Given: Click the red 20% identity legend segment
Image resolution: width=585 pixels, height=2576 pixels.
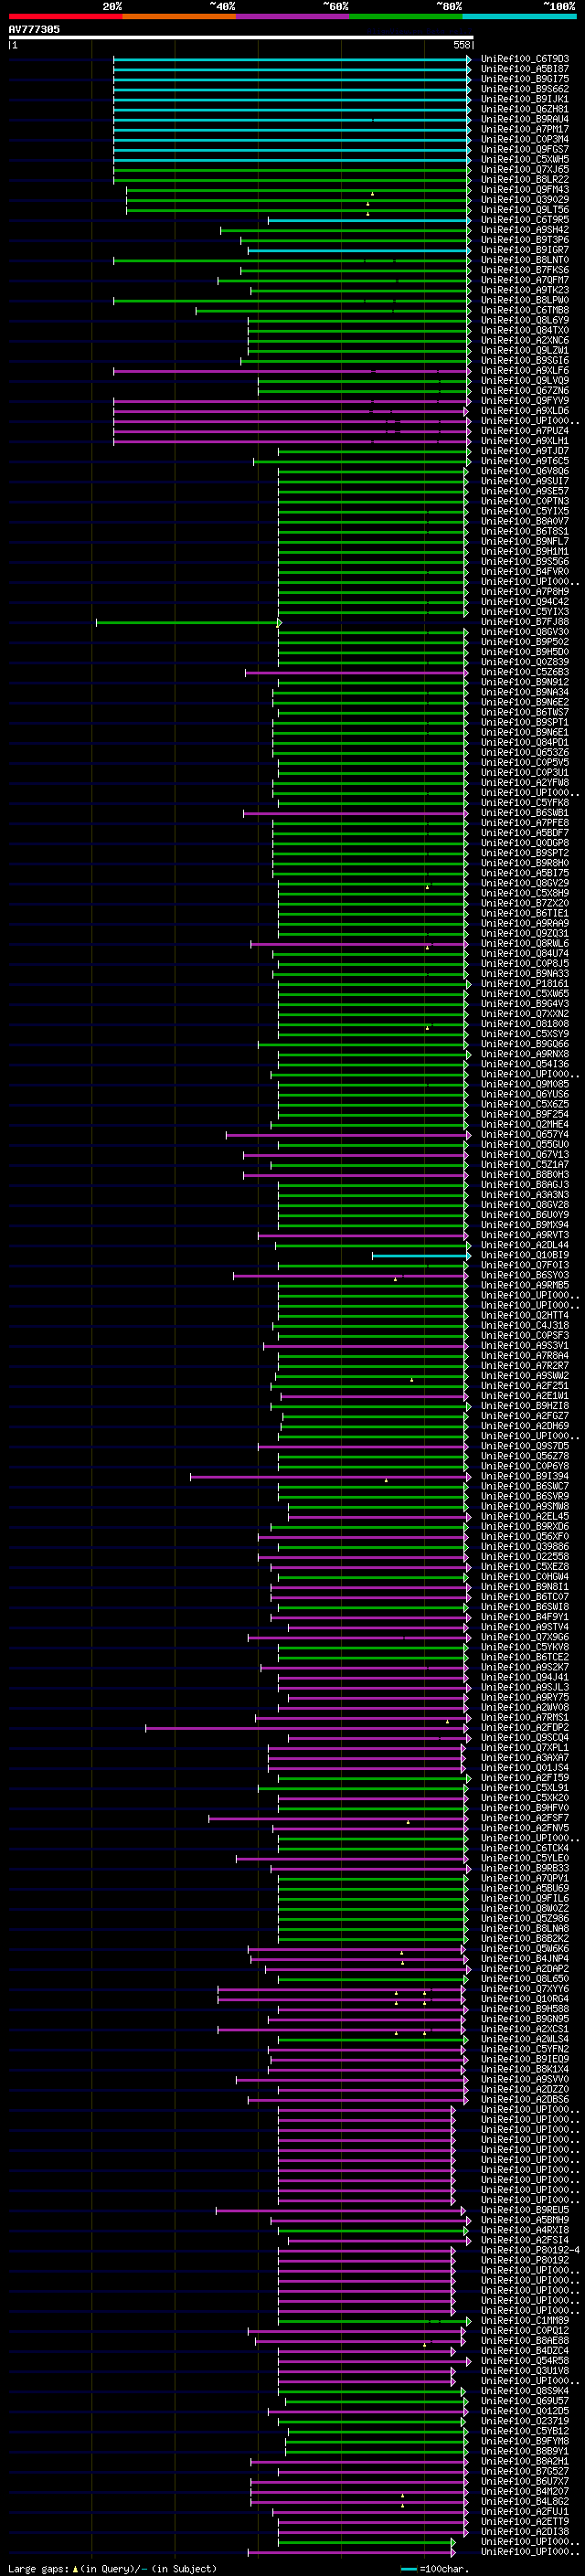Looking at the screenshot, I should coord(65,16).
